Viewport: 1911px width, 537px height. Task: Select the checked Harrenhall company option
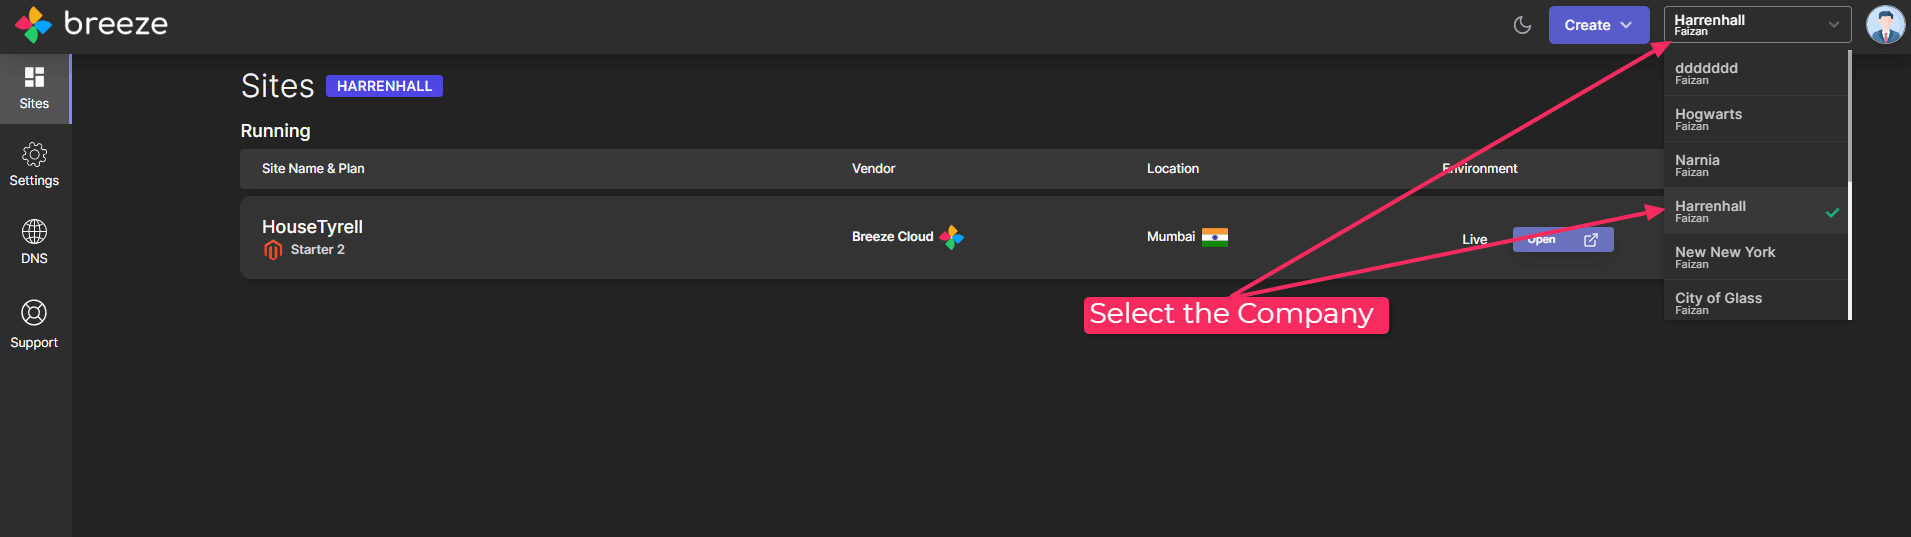(1755, 211)
